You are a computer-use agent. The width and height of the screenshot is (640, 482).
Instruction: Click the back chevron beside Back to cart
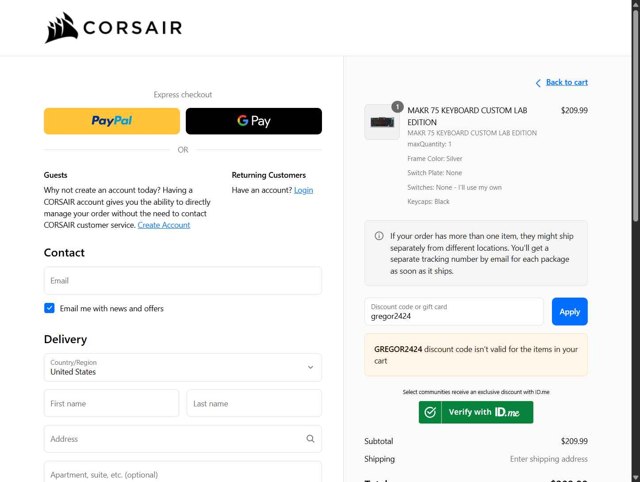pos(538,83)
